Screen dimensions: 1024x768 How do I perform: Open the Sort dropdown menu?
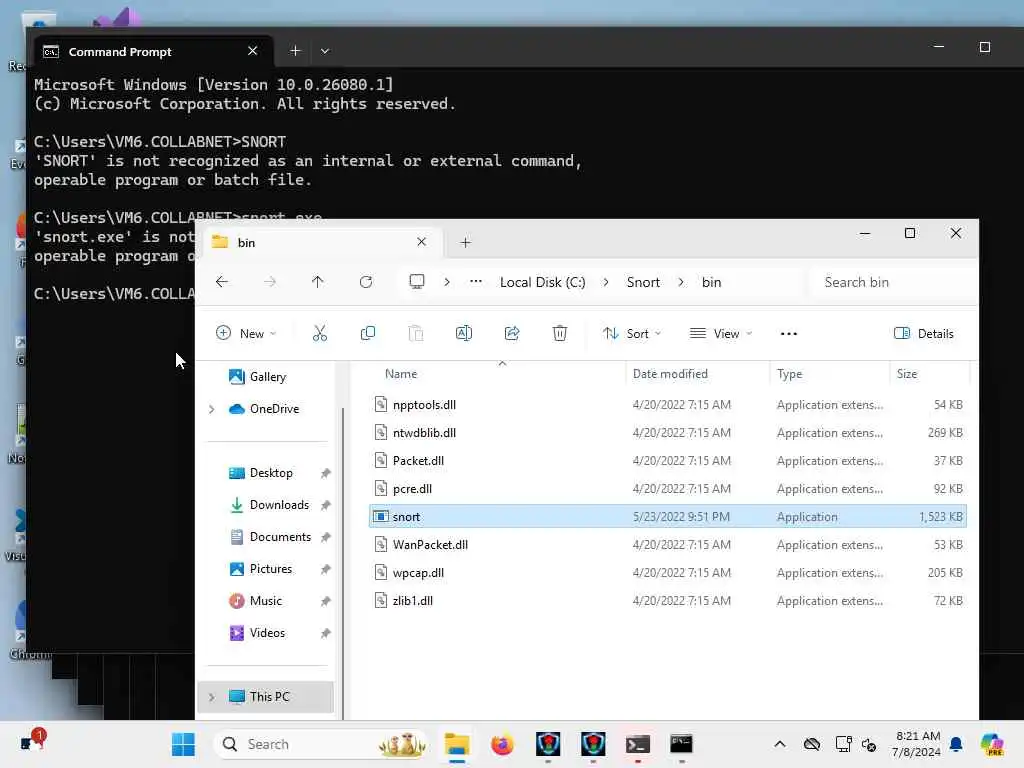[x=632, y=334]
